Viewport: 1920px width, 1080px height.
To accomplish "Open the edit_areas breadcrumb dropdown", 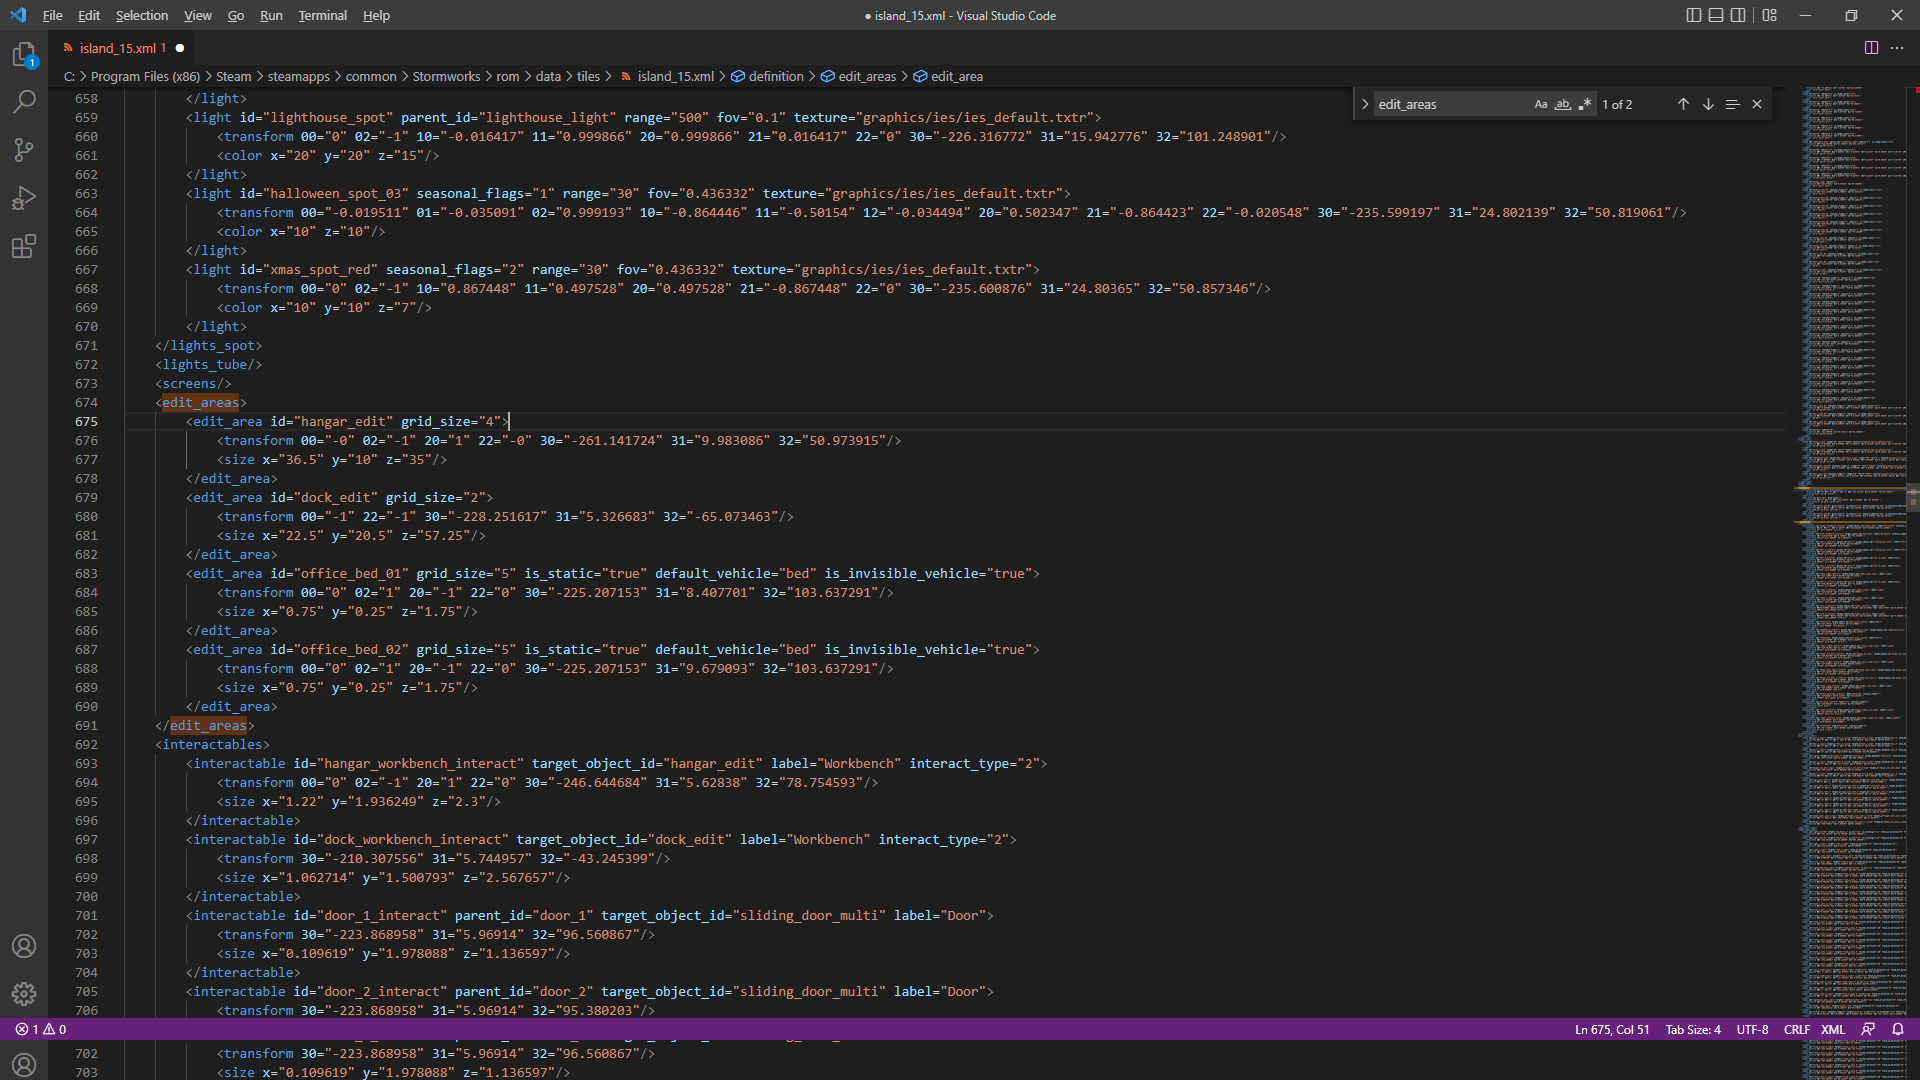I will [866, 76].
